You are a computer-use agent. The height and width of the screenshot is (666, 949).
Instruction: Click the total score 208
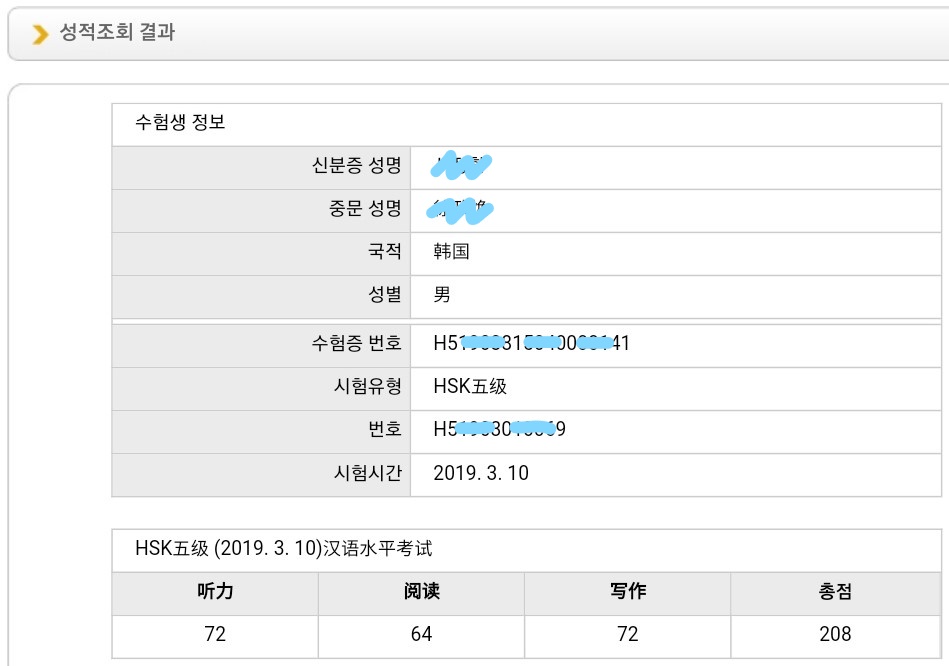(834, 634)
